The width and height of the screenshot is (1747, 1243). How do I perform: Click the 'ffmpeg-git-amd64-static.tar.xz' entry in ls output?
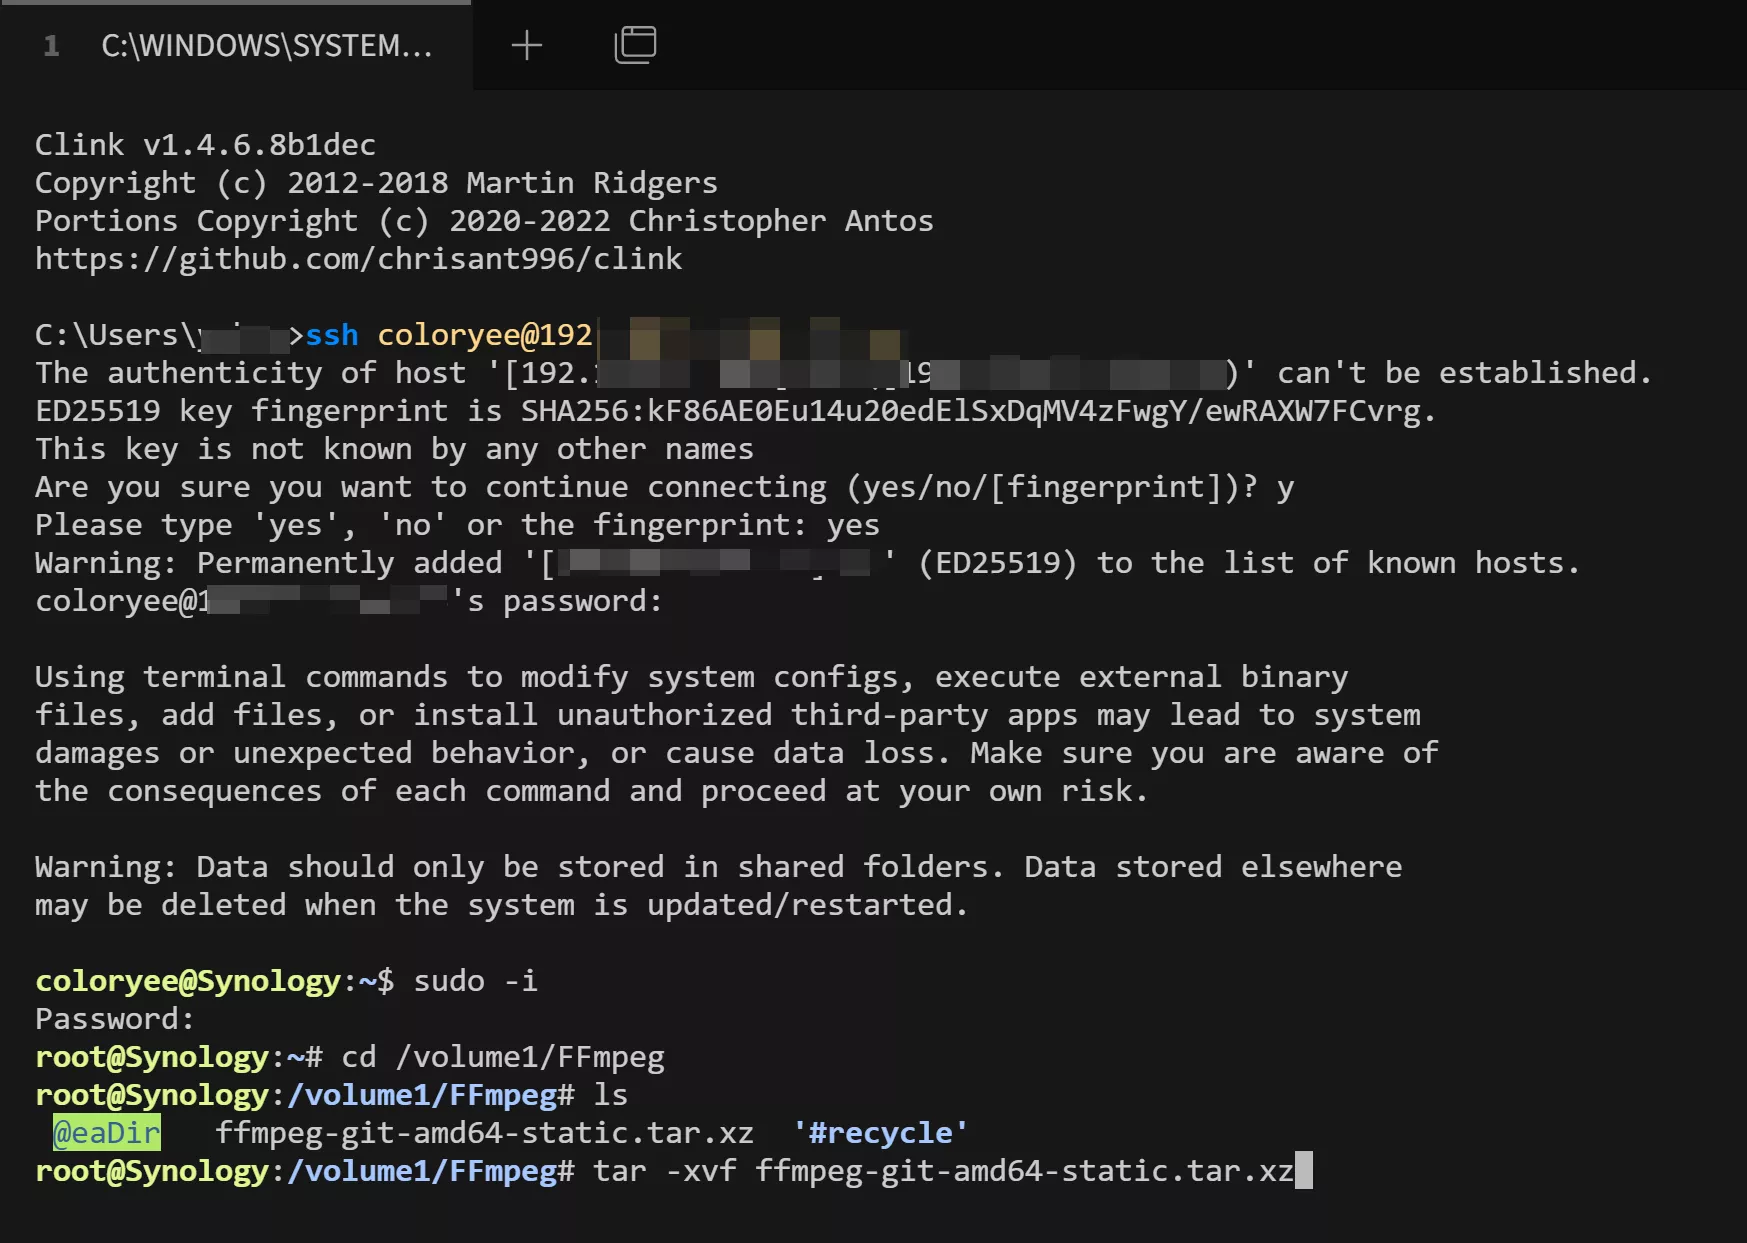484,1133
